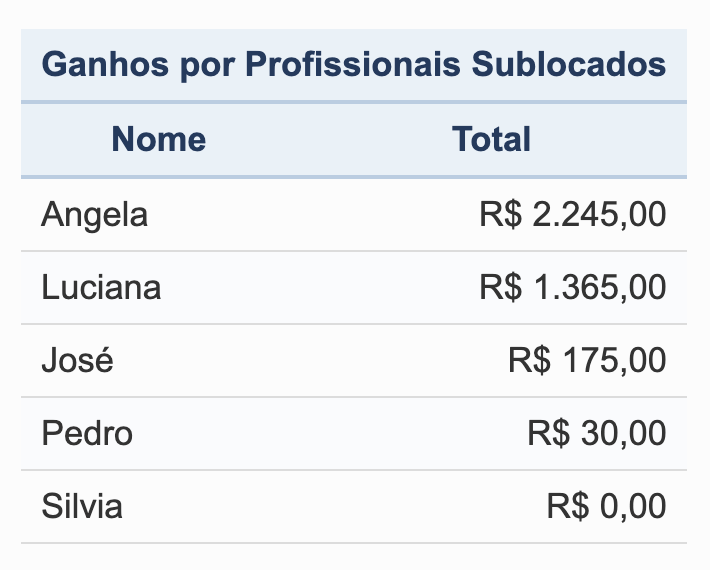Image resolution: width=710 pixels, height=570 pixels.
Task: Select the José name cell
Action: [78, 360]
